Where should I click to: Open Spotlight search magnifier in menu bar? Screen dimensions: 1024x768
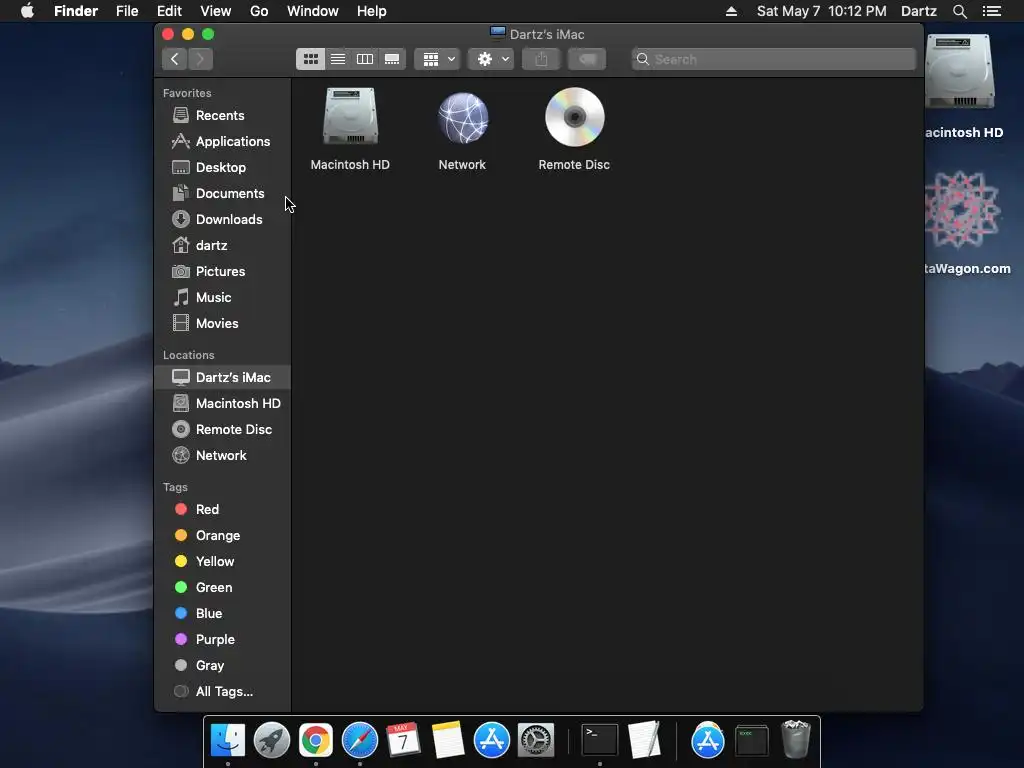pyautogui.click(x=960, y=11)
